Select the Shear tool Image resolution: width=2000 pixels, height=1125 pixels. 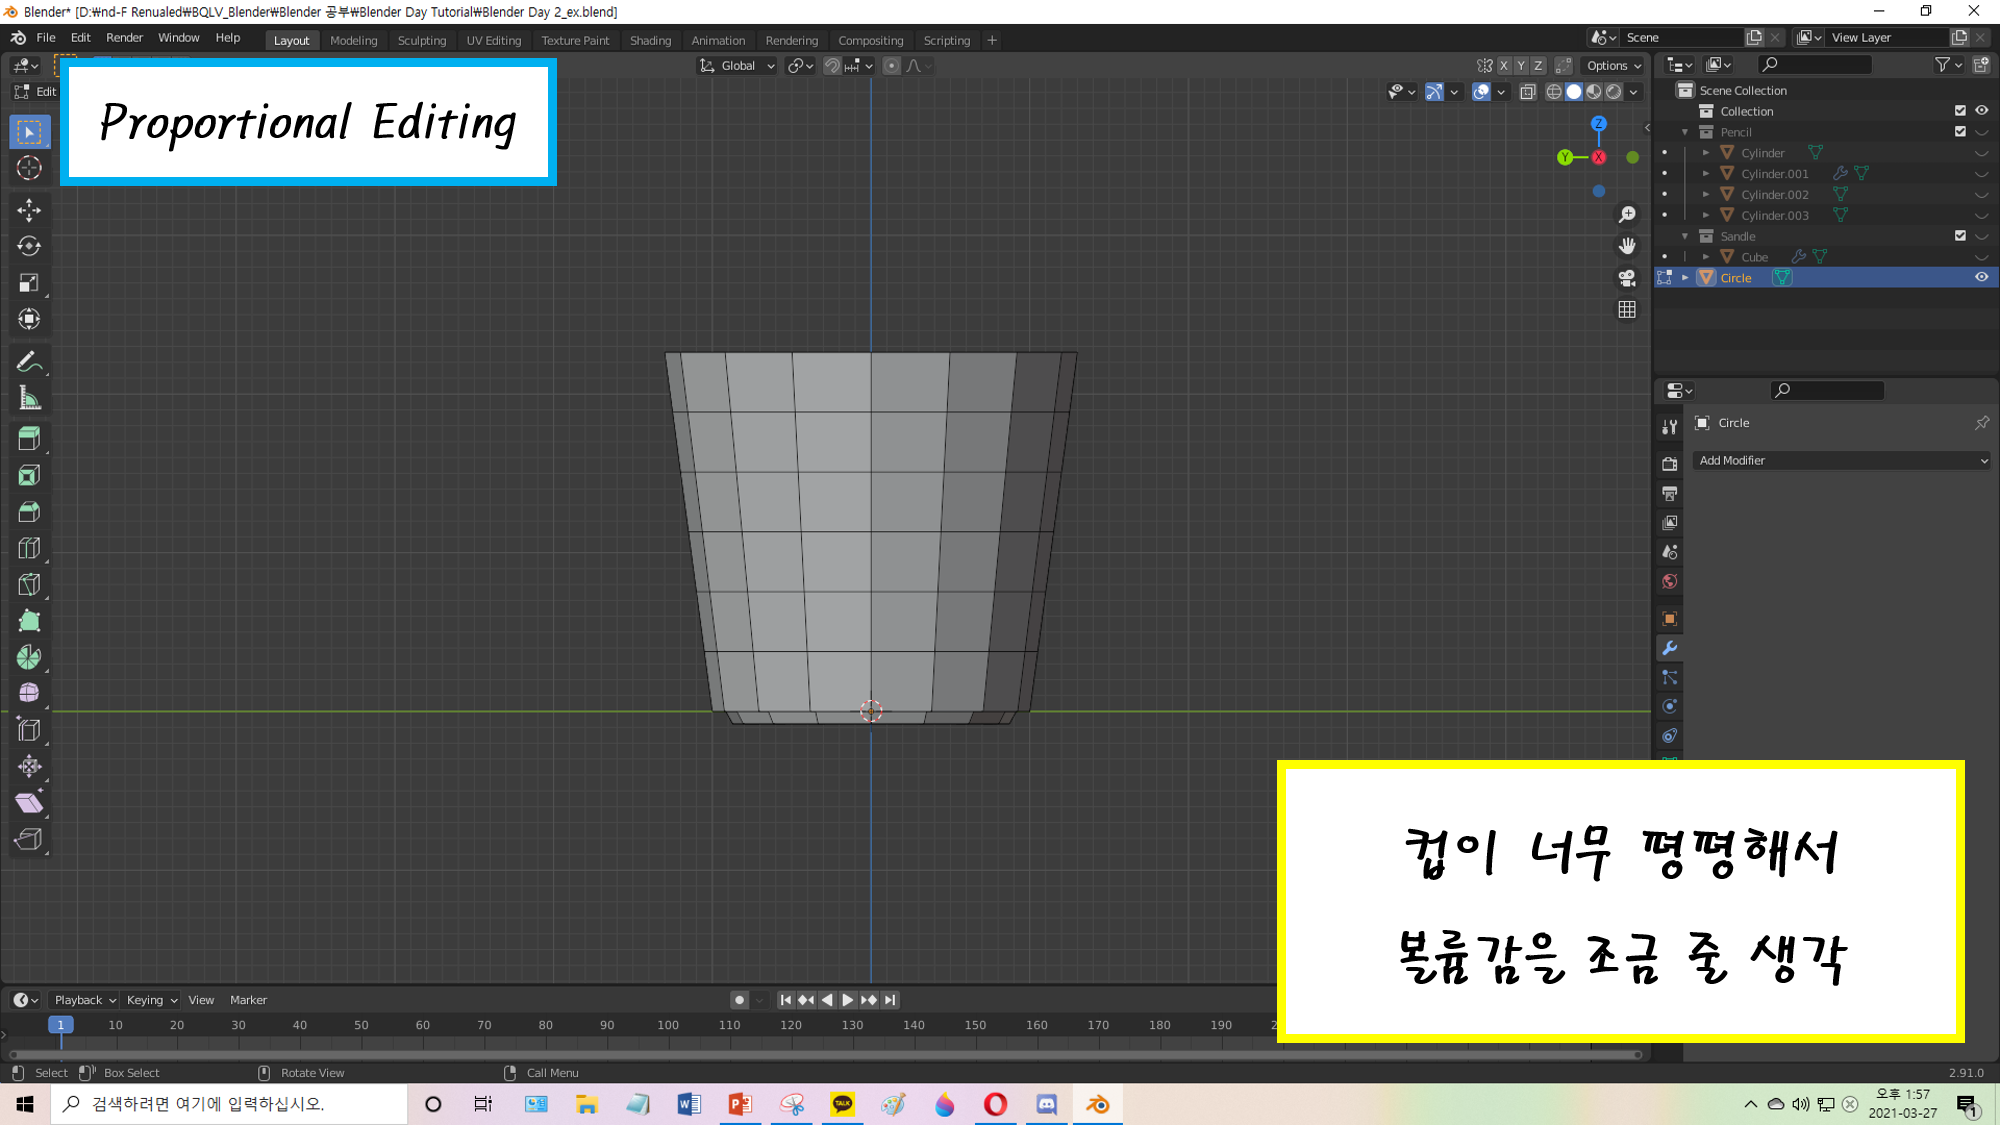click(x=29, y=803)
